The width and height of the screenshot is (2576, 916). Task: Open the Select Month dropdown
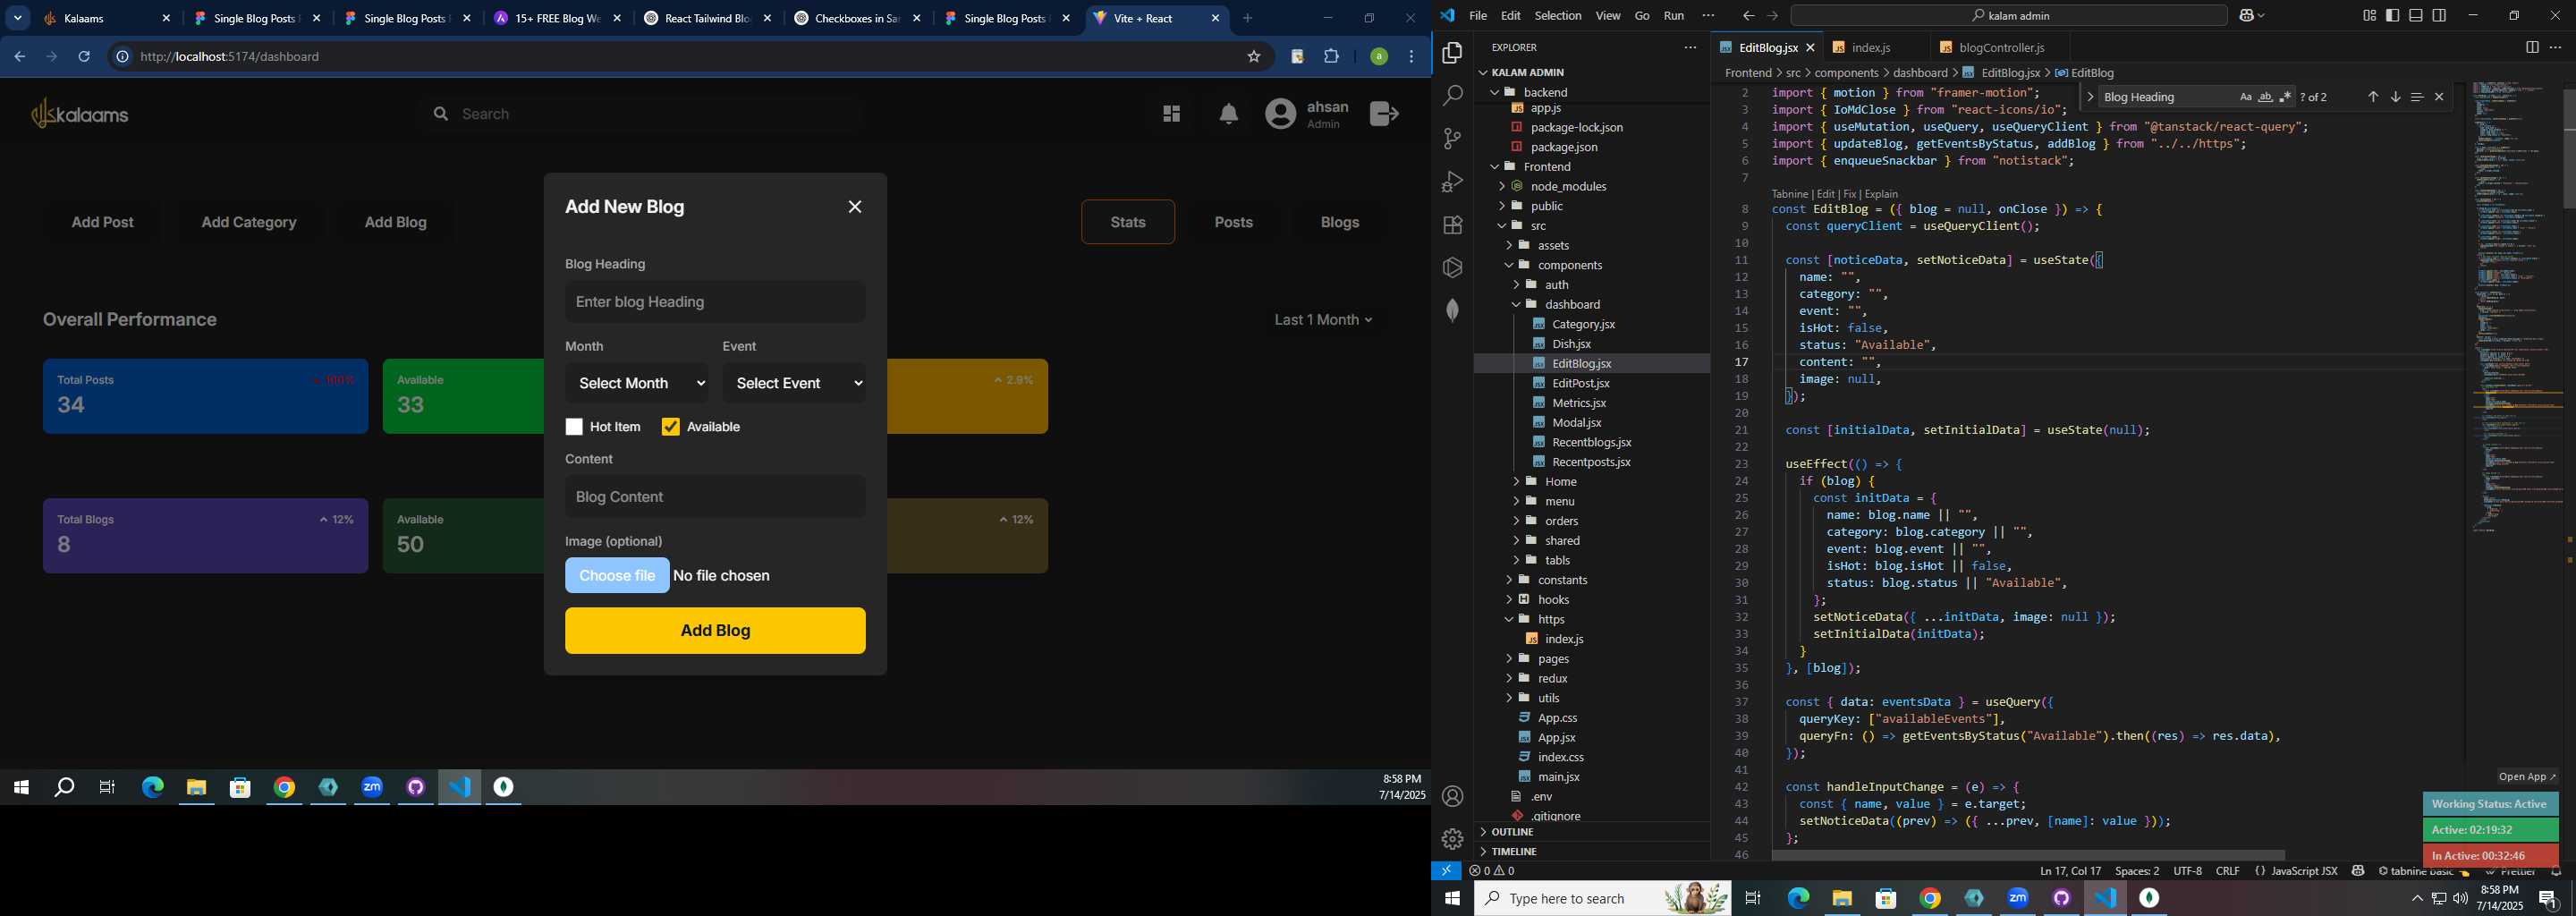tap(637, 383)
